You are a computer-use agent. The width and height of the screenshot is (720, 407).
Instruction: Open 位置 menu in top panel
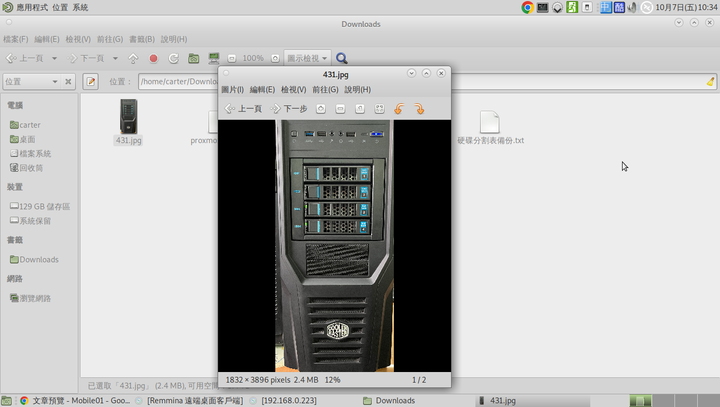click(x=60, y=7)
